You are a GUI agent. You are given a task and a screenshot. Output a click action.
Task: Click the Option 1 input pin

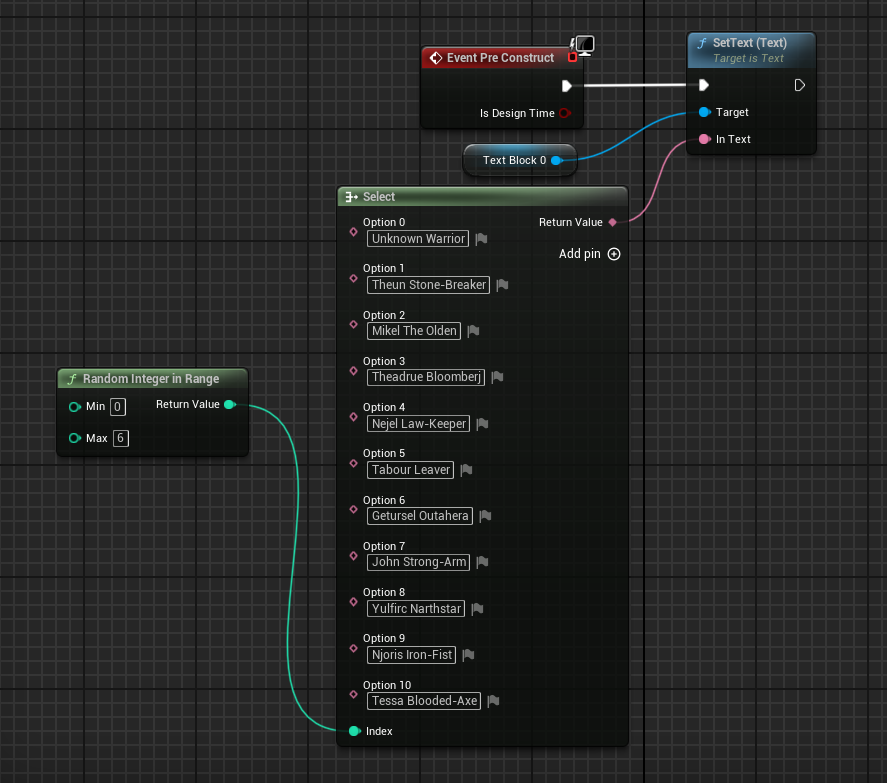click(354, 278)
